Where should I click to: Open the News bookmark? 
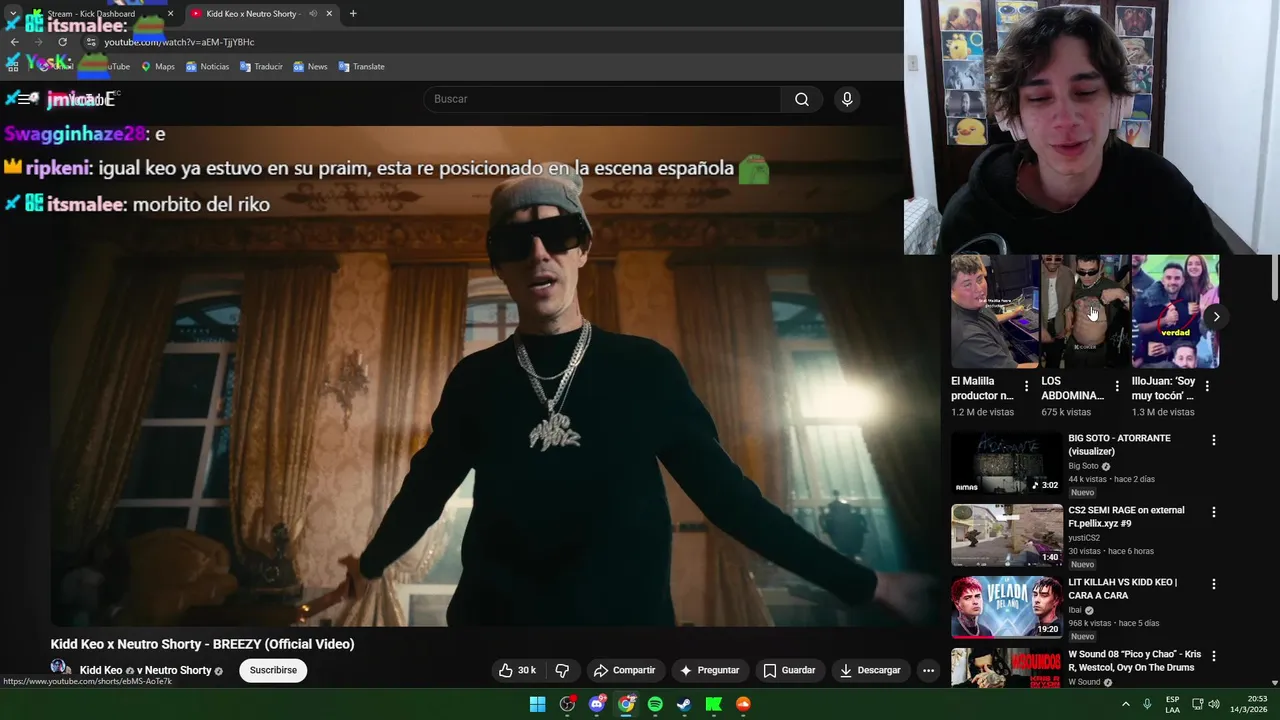(x=310, y=66)
